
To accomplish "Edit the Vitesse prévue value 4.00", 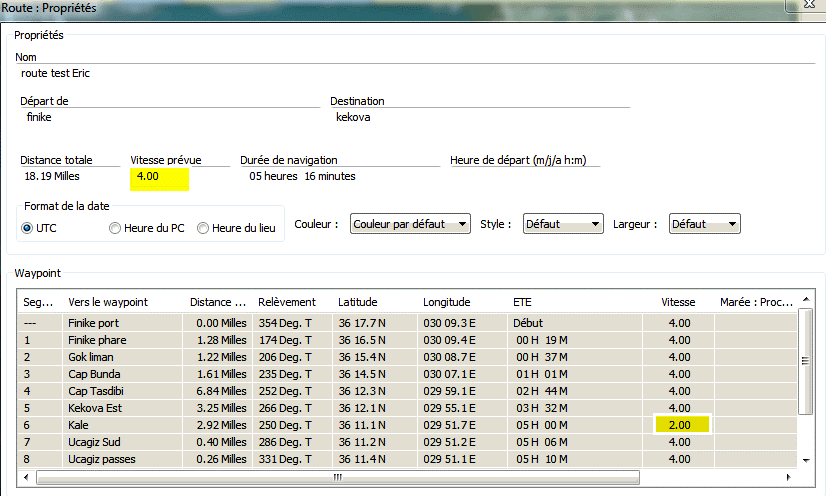I will click(x=159, y=179).
